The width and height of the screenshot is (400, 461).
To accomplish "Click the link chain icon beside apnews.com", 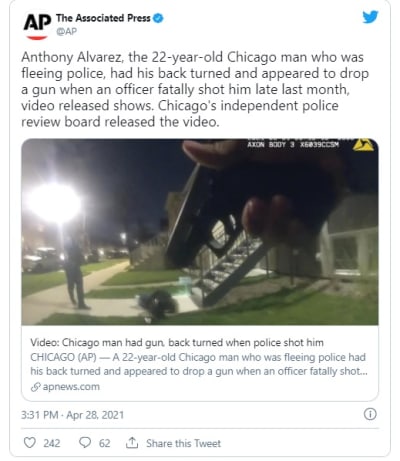I will click(35, 387).
